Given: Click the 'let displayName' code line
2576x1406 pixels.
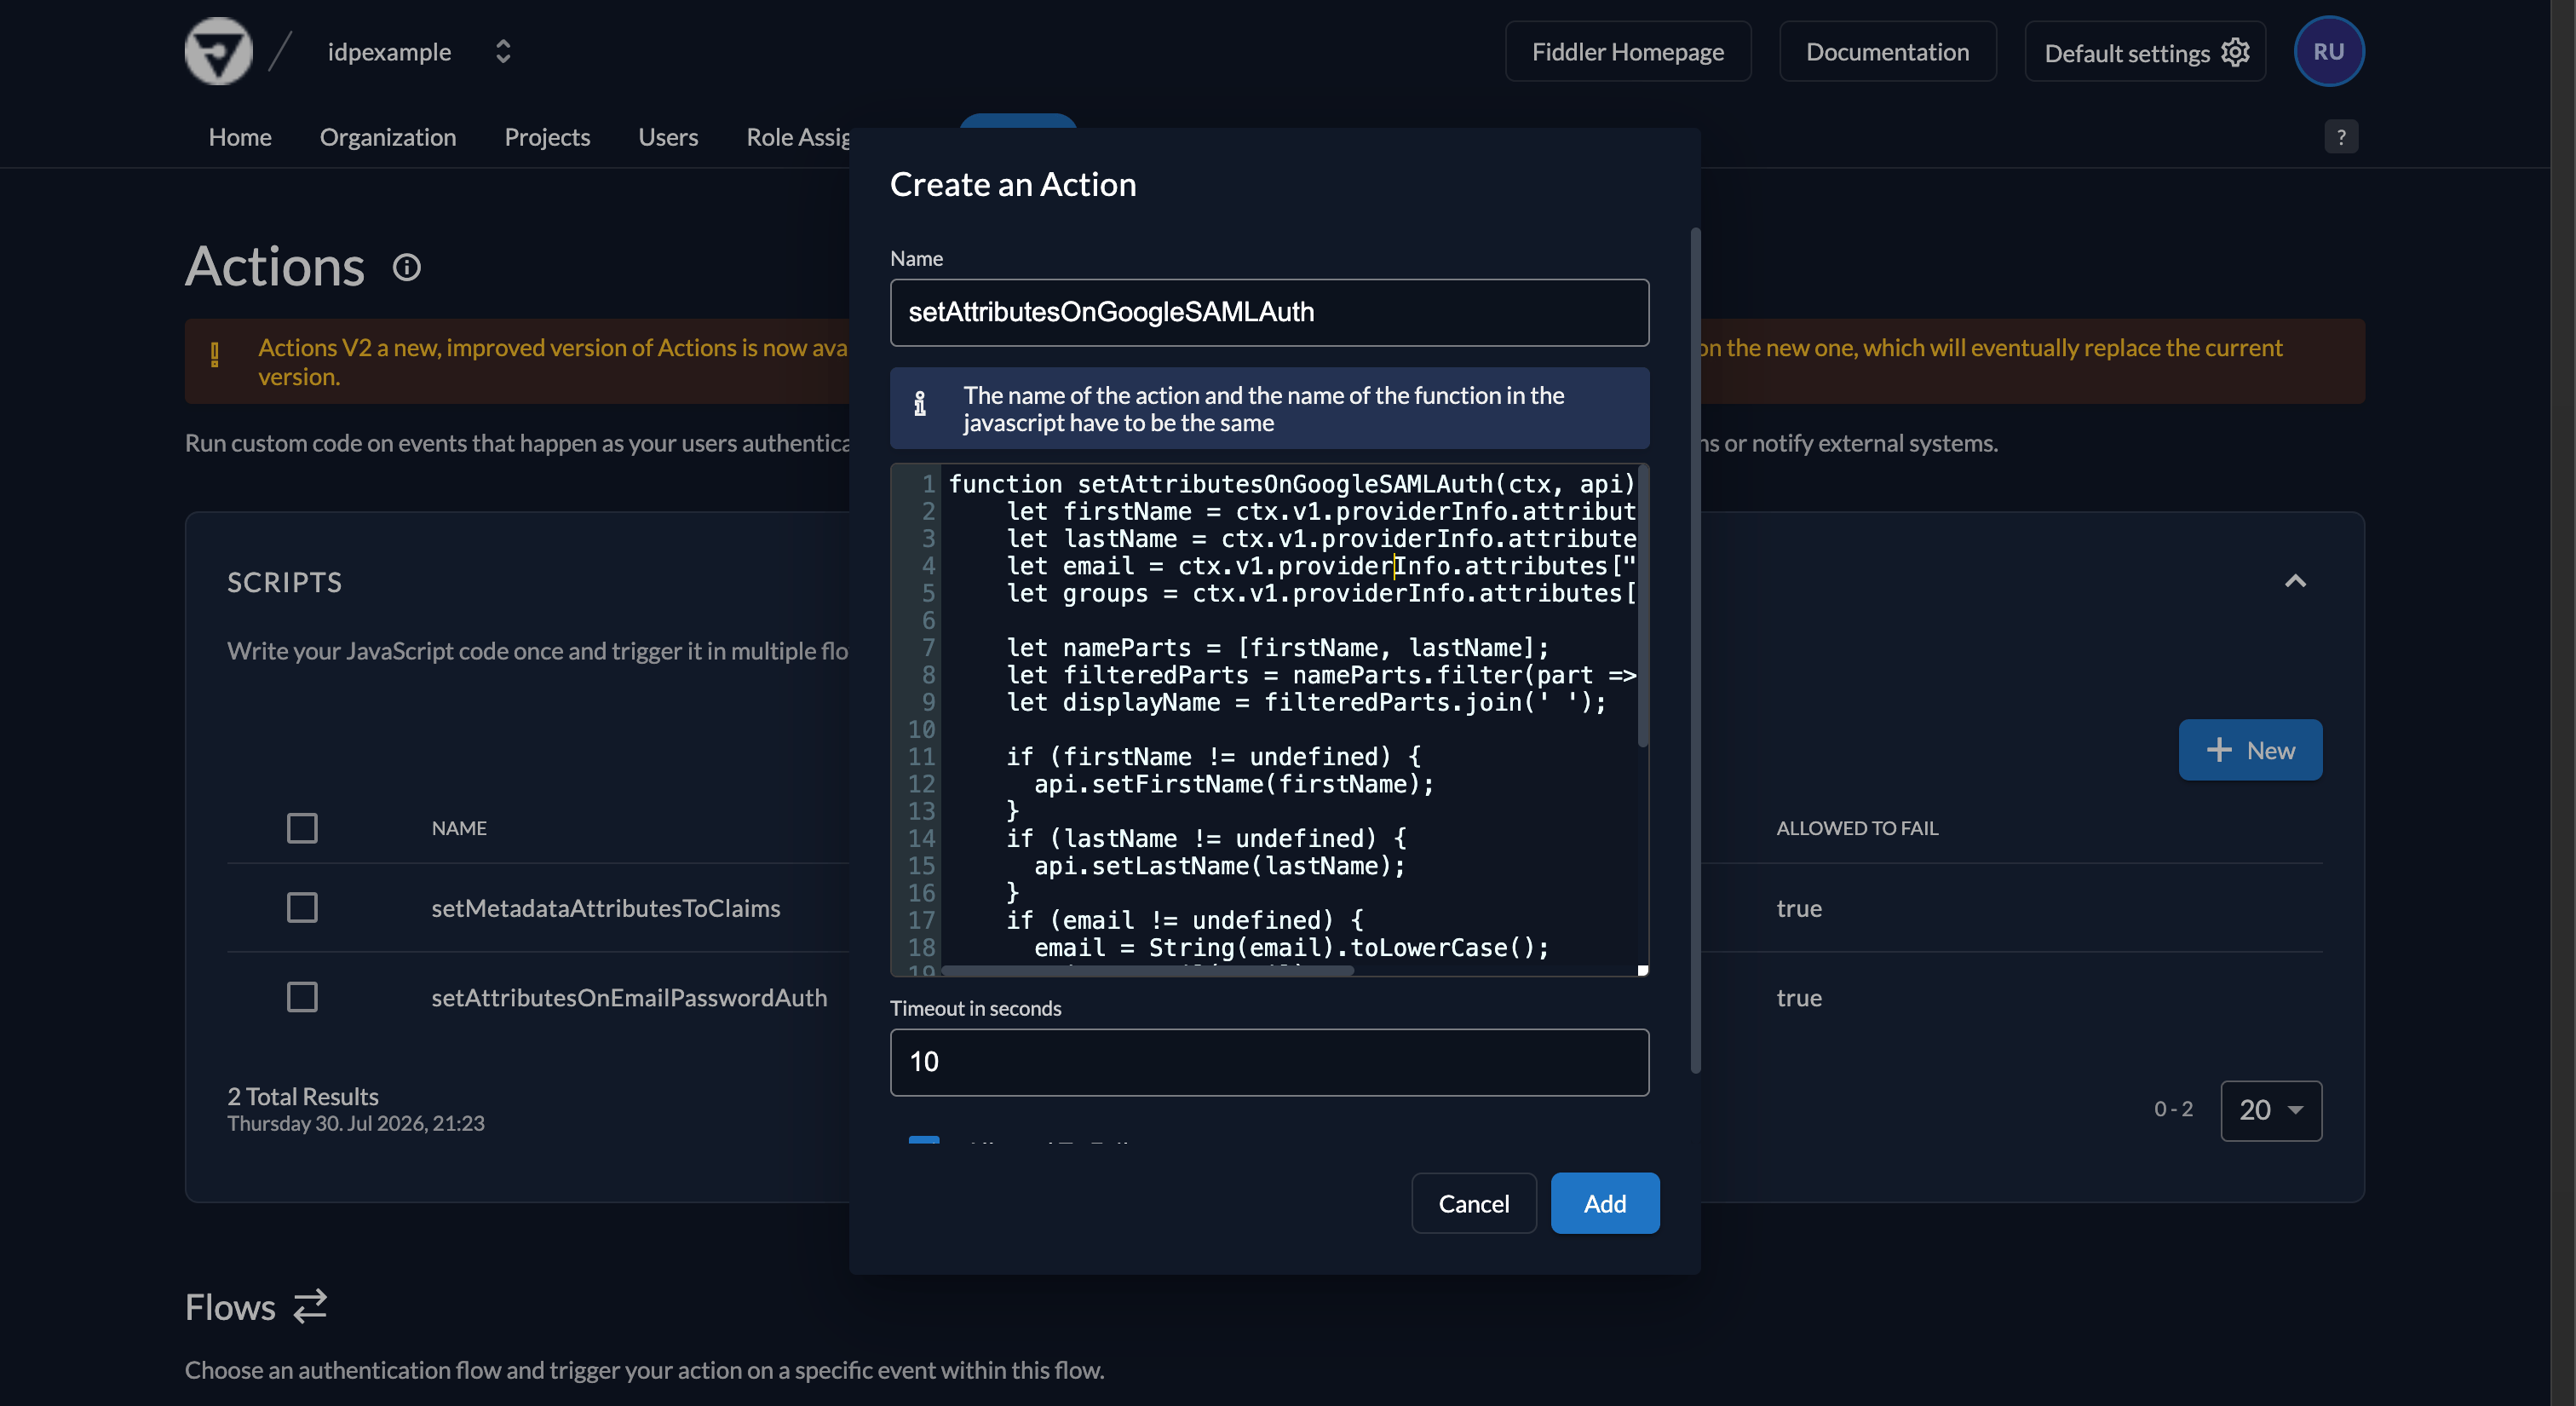Looking at the screenshot, I should 1305,702.
